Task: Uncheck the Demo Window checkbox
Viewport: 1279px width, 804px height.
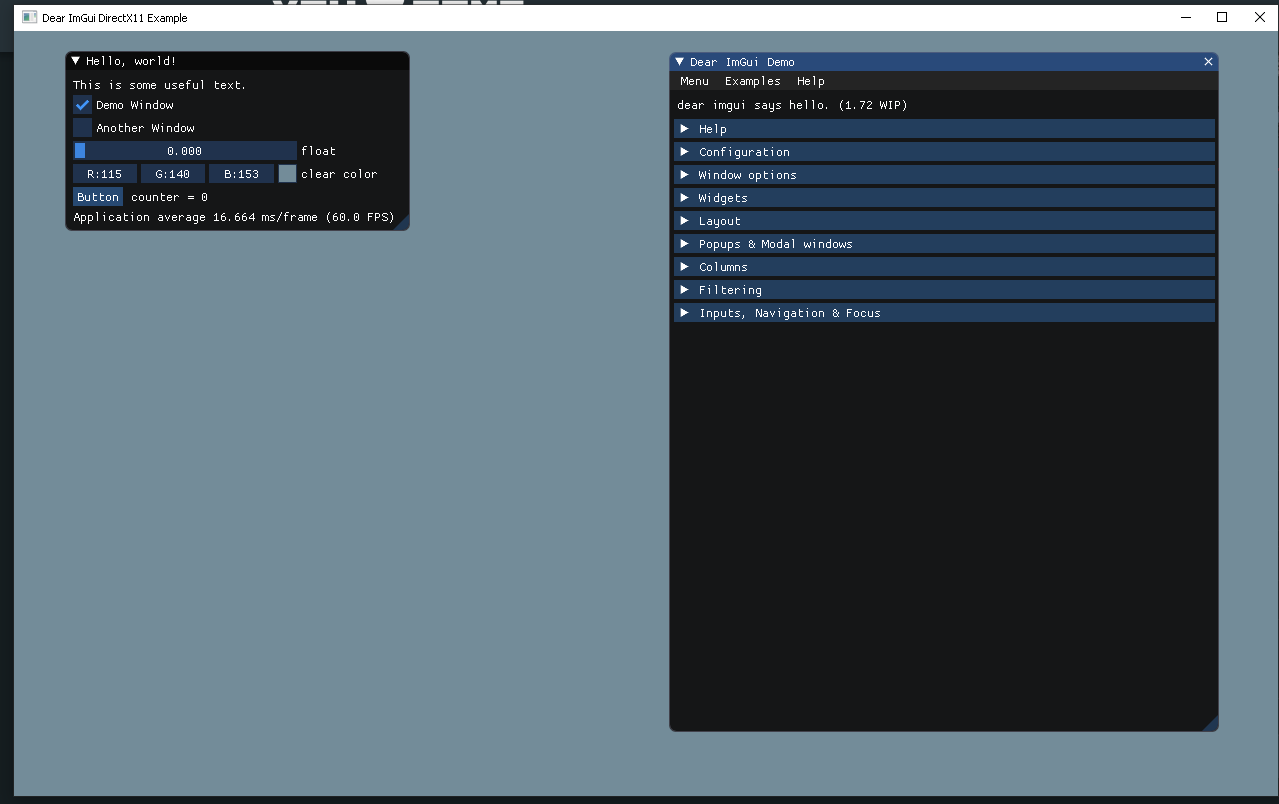Action: (x=82, y=105)
